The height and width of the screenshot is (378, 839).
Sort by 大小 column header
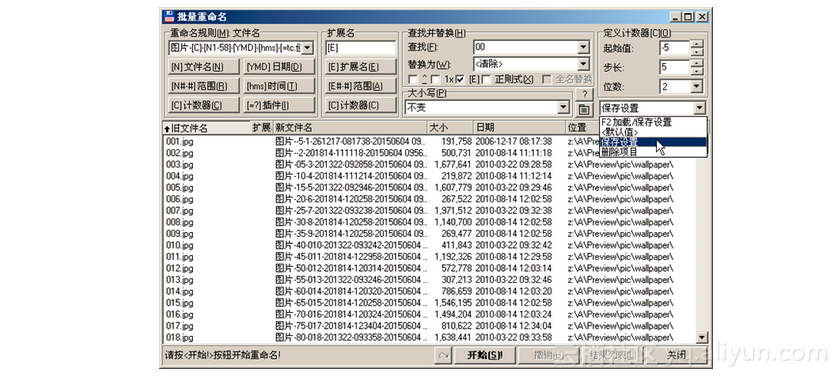pyautogui.click(x=451, y=128)
